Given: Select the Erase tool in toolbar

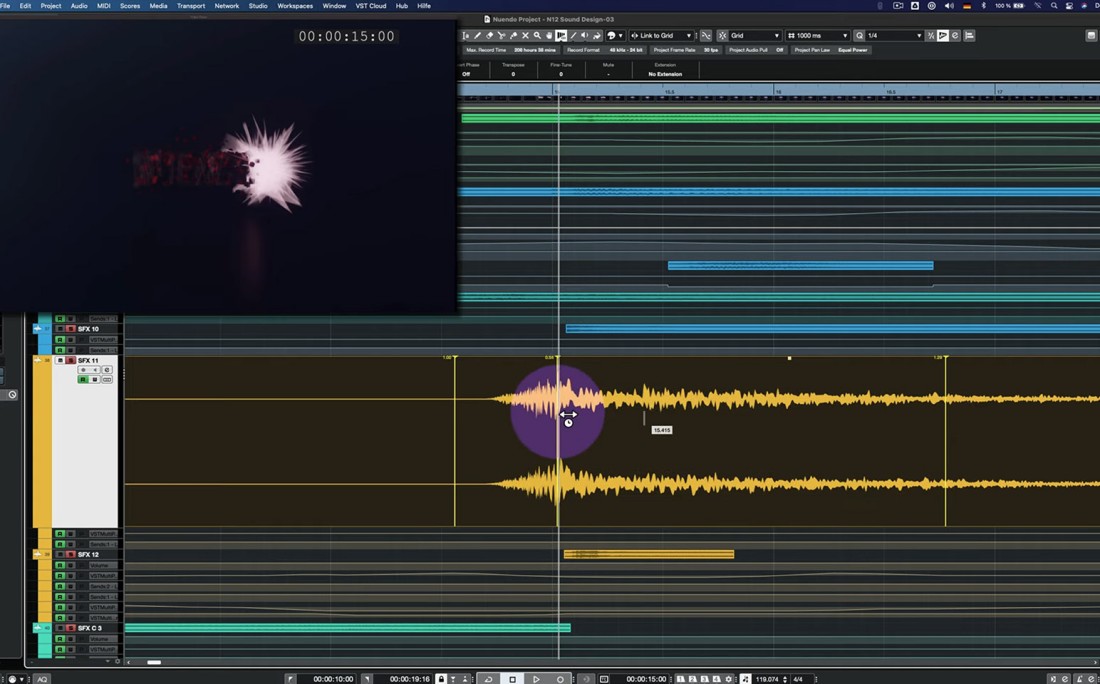Looking at the screenshot, I should 489,36.
